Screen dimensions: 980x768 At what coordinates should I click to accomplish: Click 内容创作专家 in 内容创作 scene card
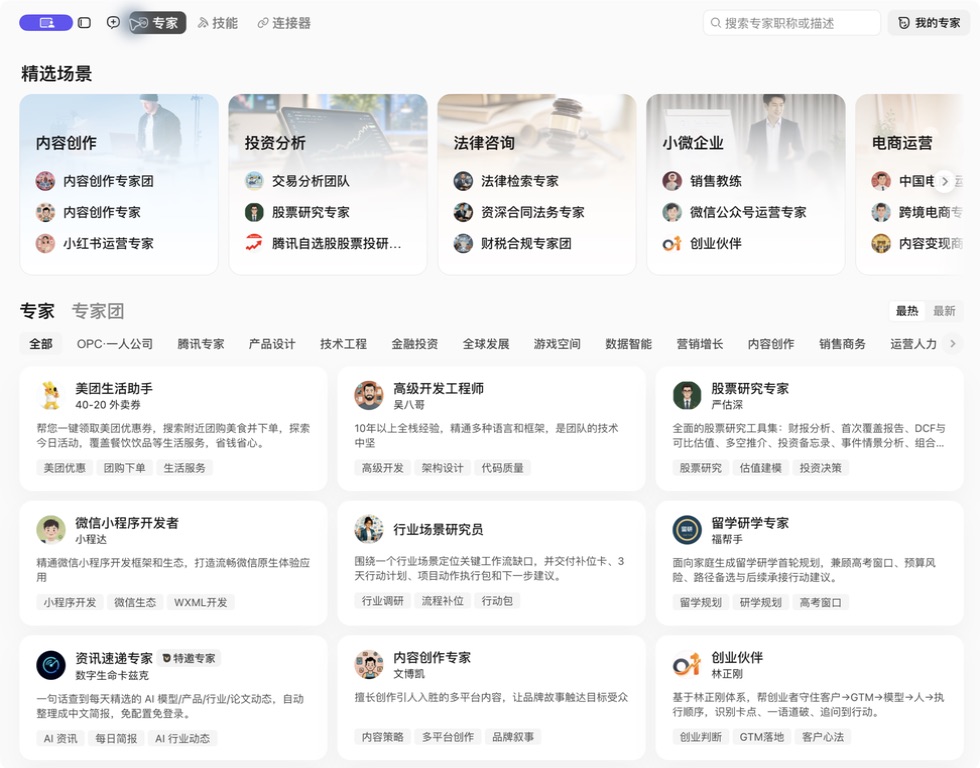pos(102,212)
